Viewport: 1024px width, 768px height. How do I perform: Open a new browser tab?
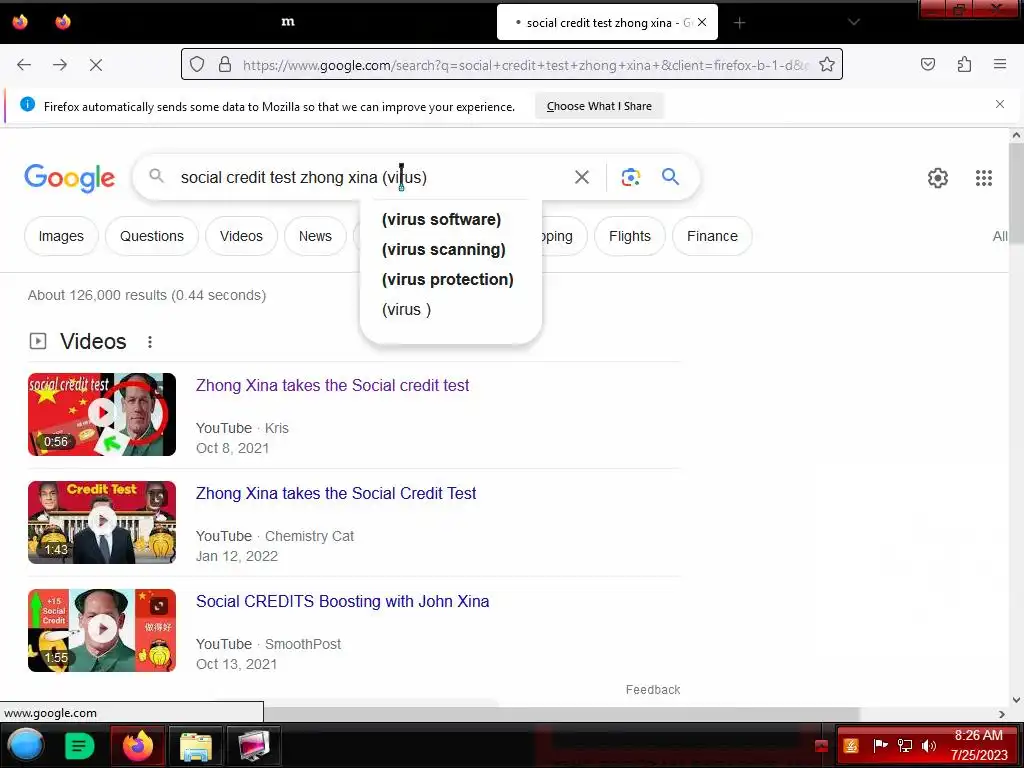(x=739, y=23)
